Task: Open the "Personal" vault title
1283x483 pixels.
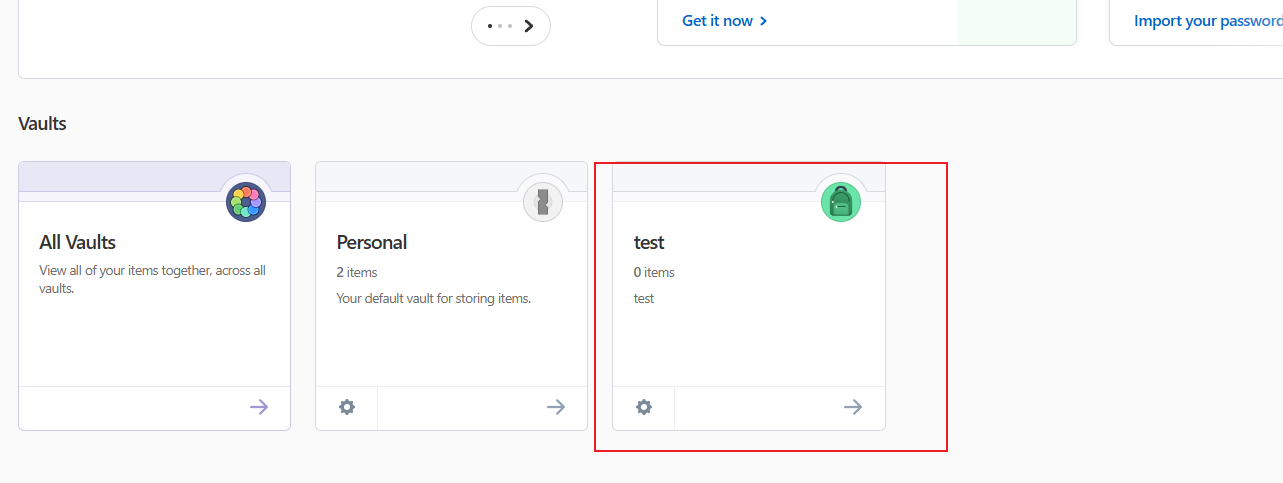Action: point(371,242)
